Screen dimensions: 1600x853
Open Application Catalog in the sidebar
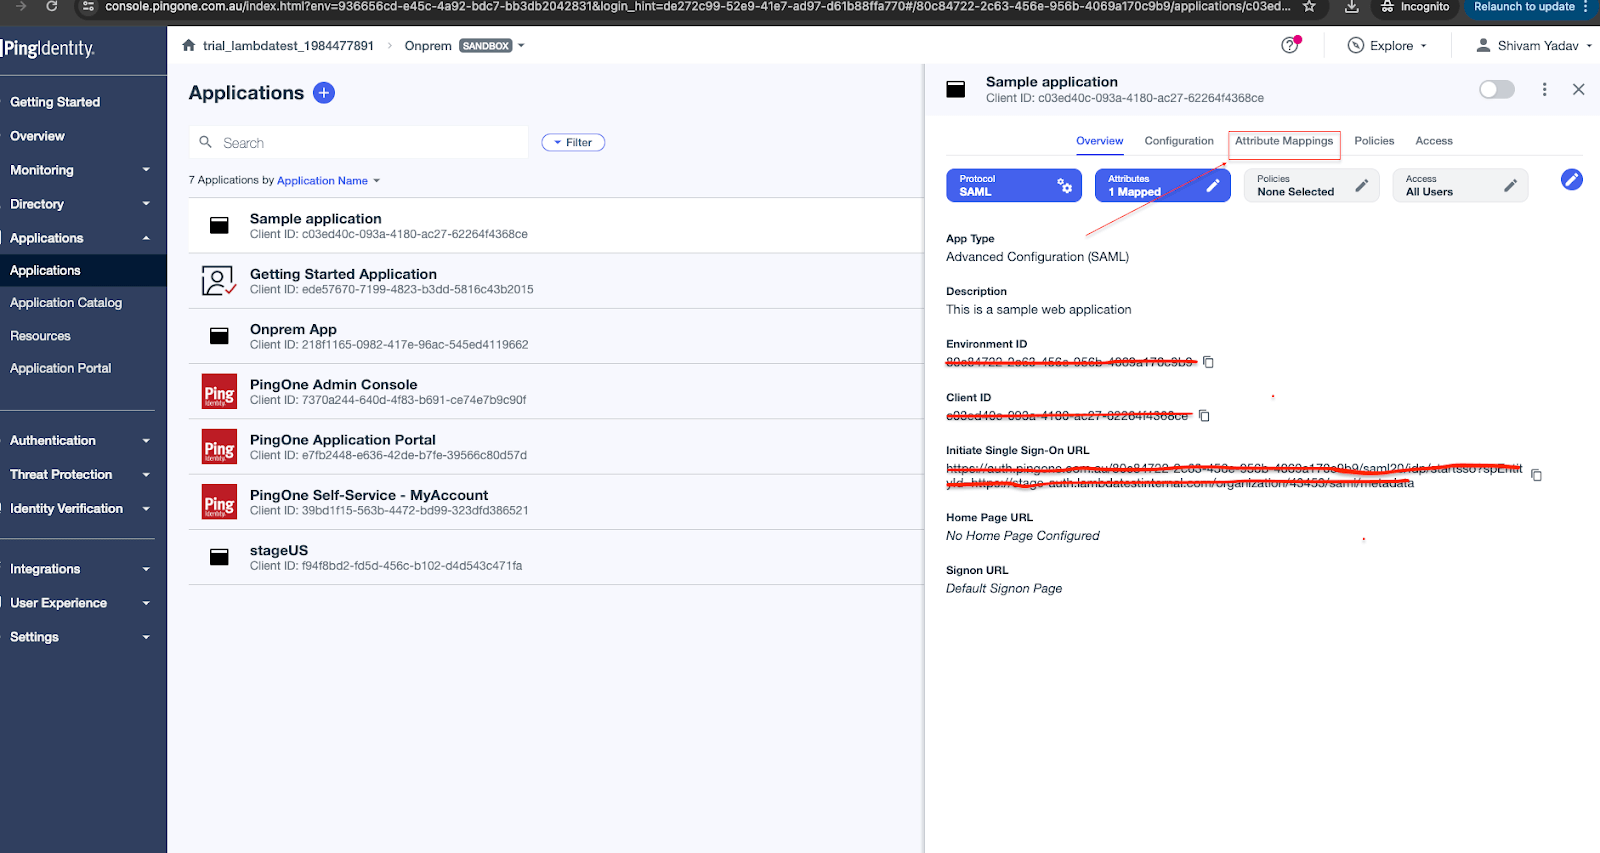point(66,303)
